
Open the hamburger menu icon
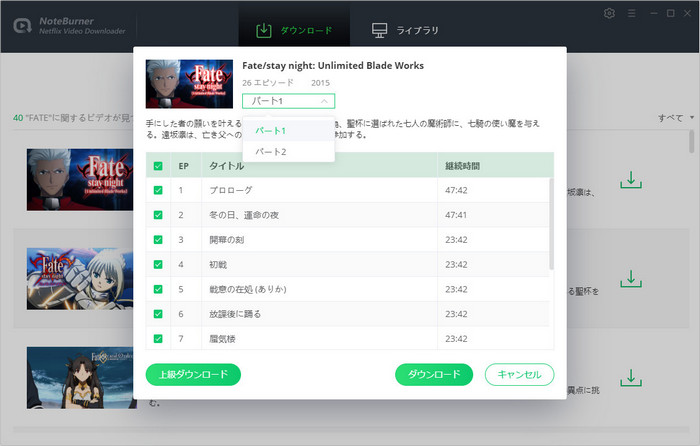[631, 13]
